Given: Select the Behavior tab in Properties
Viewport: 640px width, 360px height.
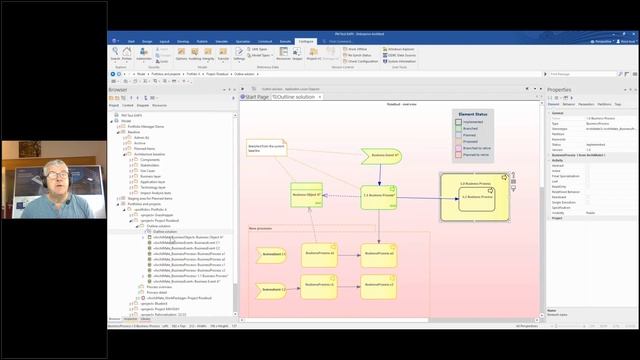Looking at the screenshot, I should 569,104.
